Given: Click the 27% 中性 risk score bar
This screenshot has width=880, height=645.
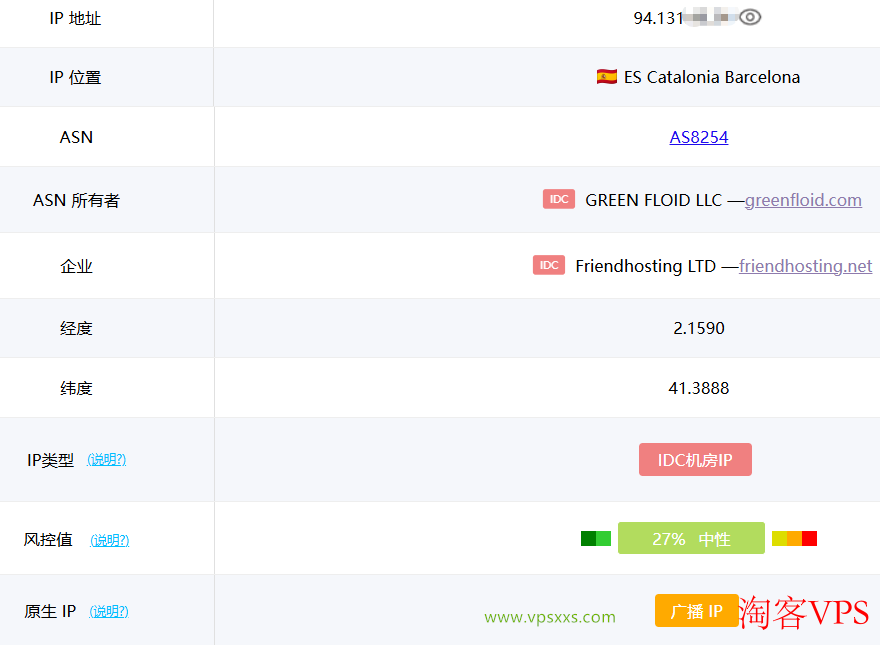Looking at the screenshot, I should pyautogui.click(x=691, y=538).
